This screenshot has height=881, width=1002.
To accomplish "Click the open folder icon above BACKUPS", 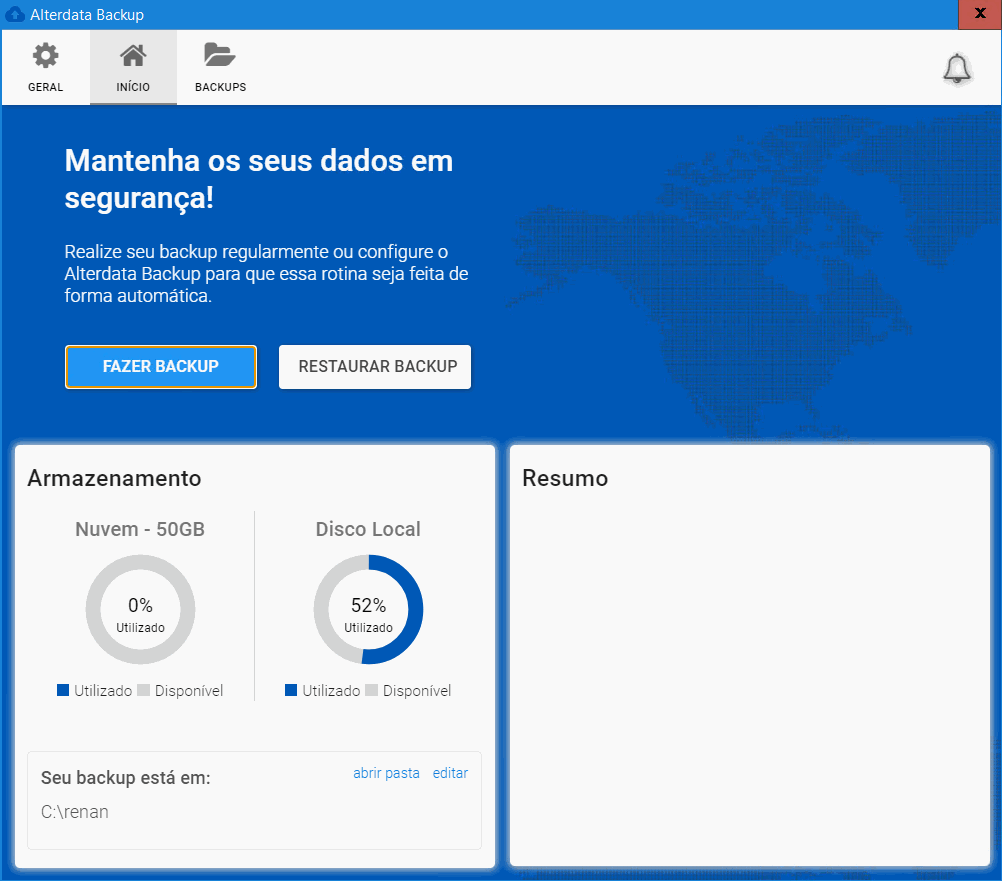I will 219,55.
